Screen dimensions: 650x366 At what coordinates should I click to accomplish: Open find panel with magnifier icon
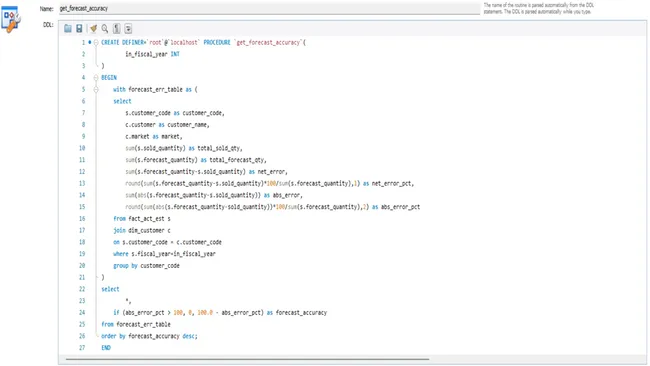click(x=105, y=29)
